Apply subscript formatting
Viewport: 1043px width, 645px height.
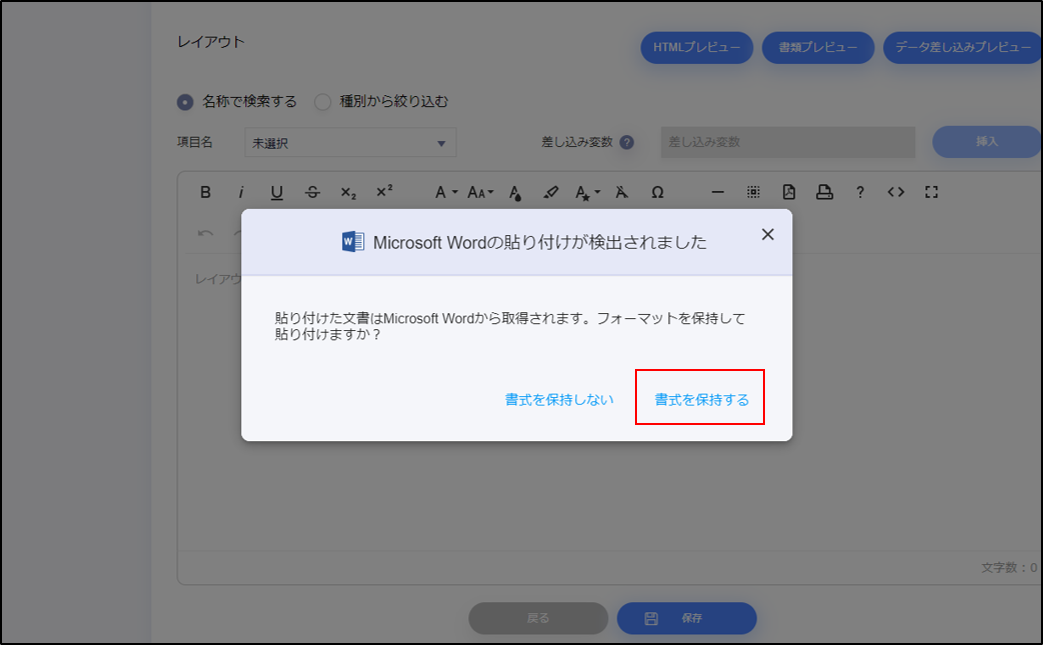tap(348, 193)
